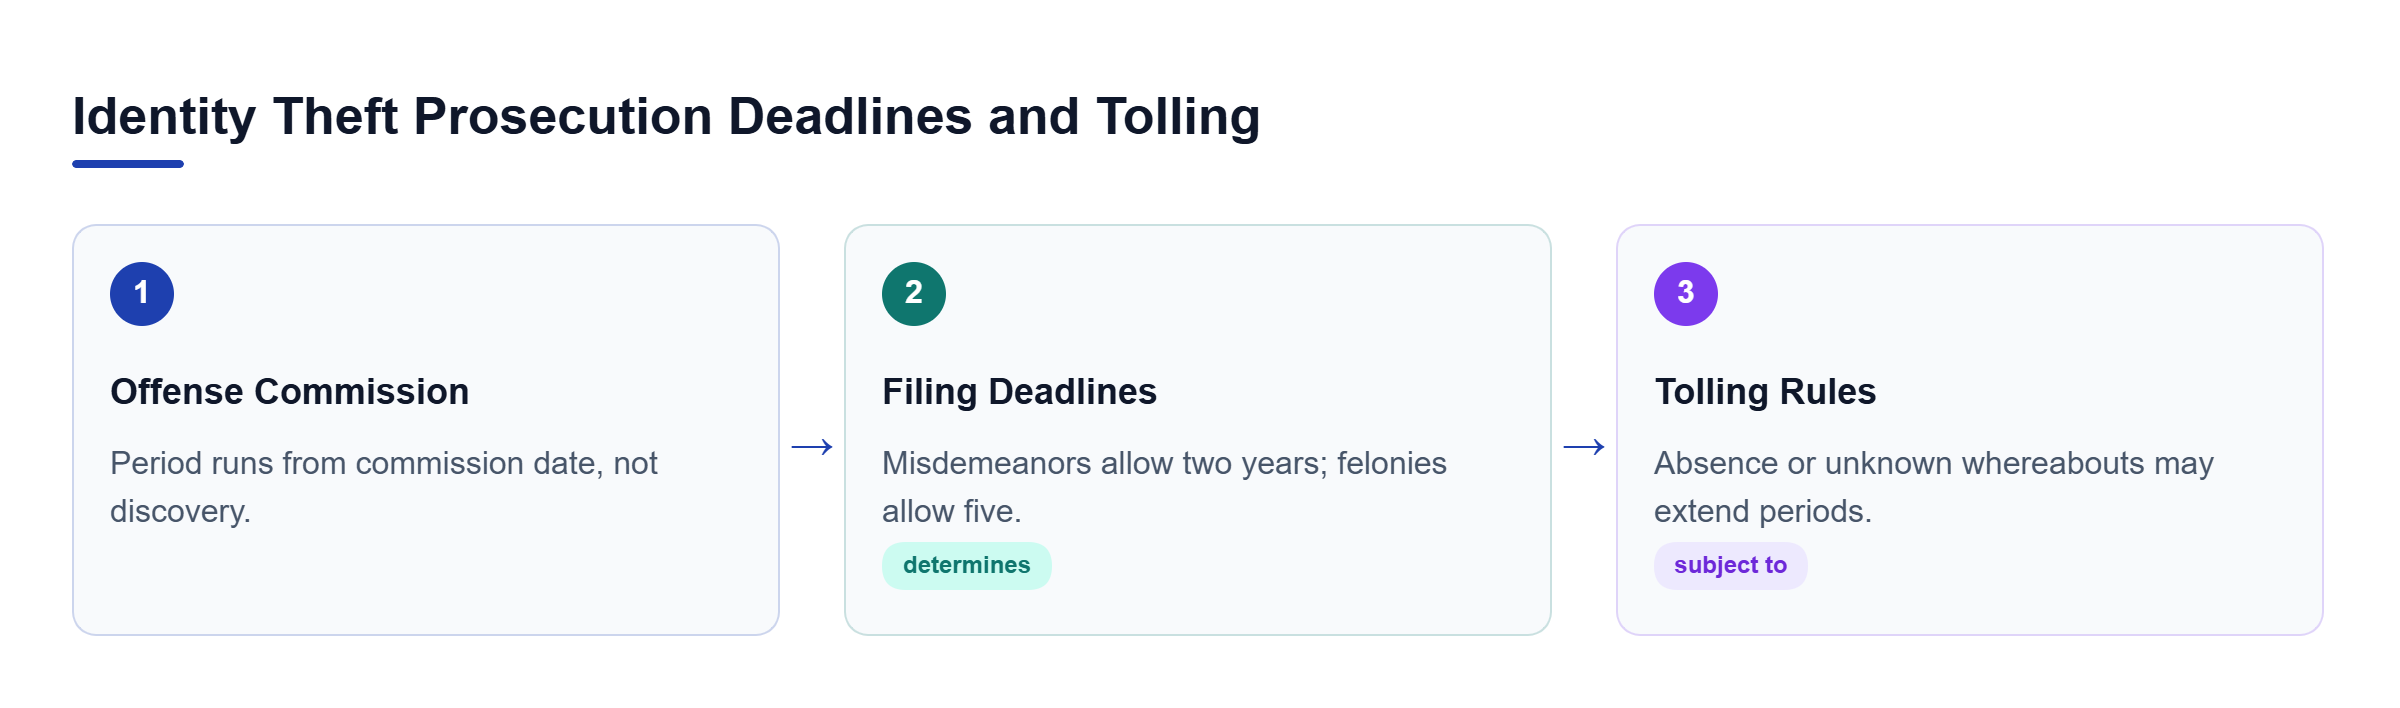The height and width of the screenshot is (708, 2400).
Task: Select text about absence or unknown whereabouts
Action: [1934, 487]
